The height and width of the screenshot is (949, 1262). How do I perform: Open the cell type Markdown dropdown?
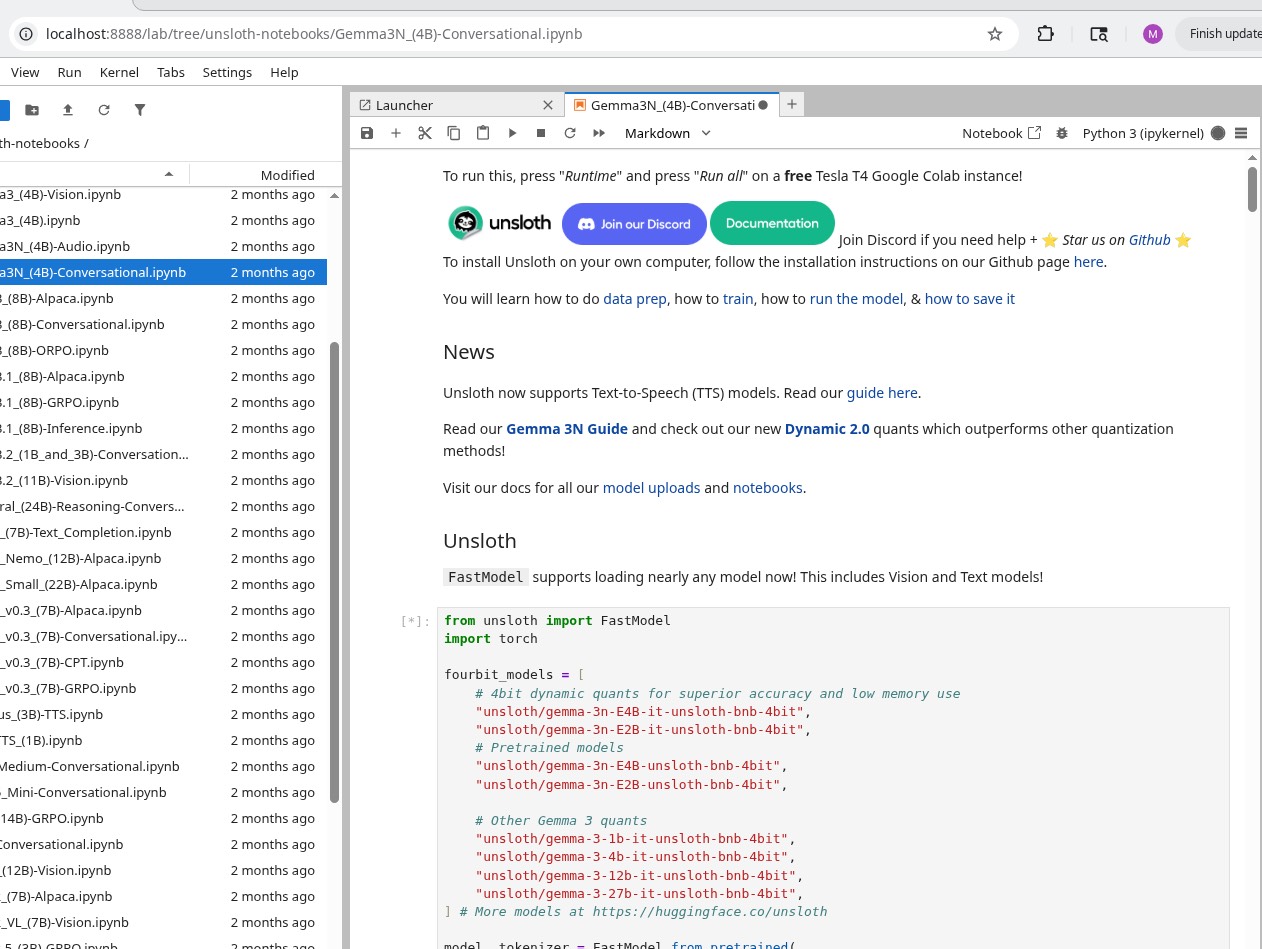click(x=667, y=133)
